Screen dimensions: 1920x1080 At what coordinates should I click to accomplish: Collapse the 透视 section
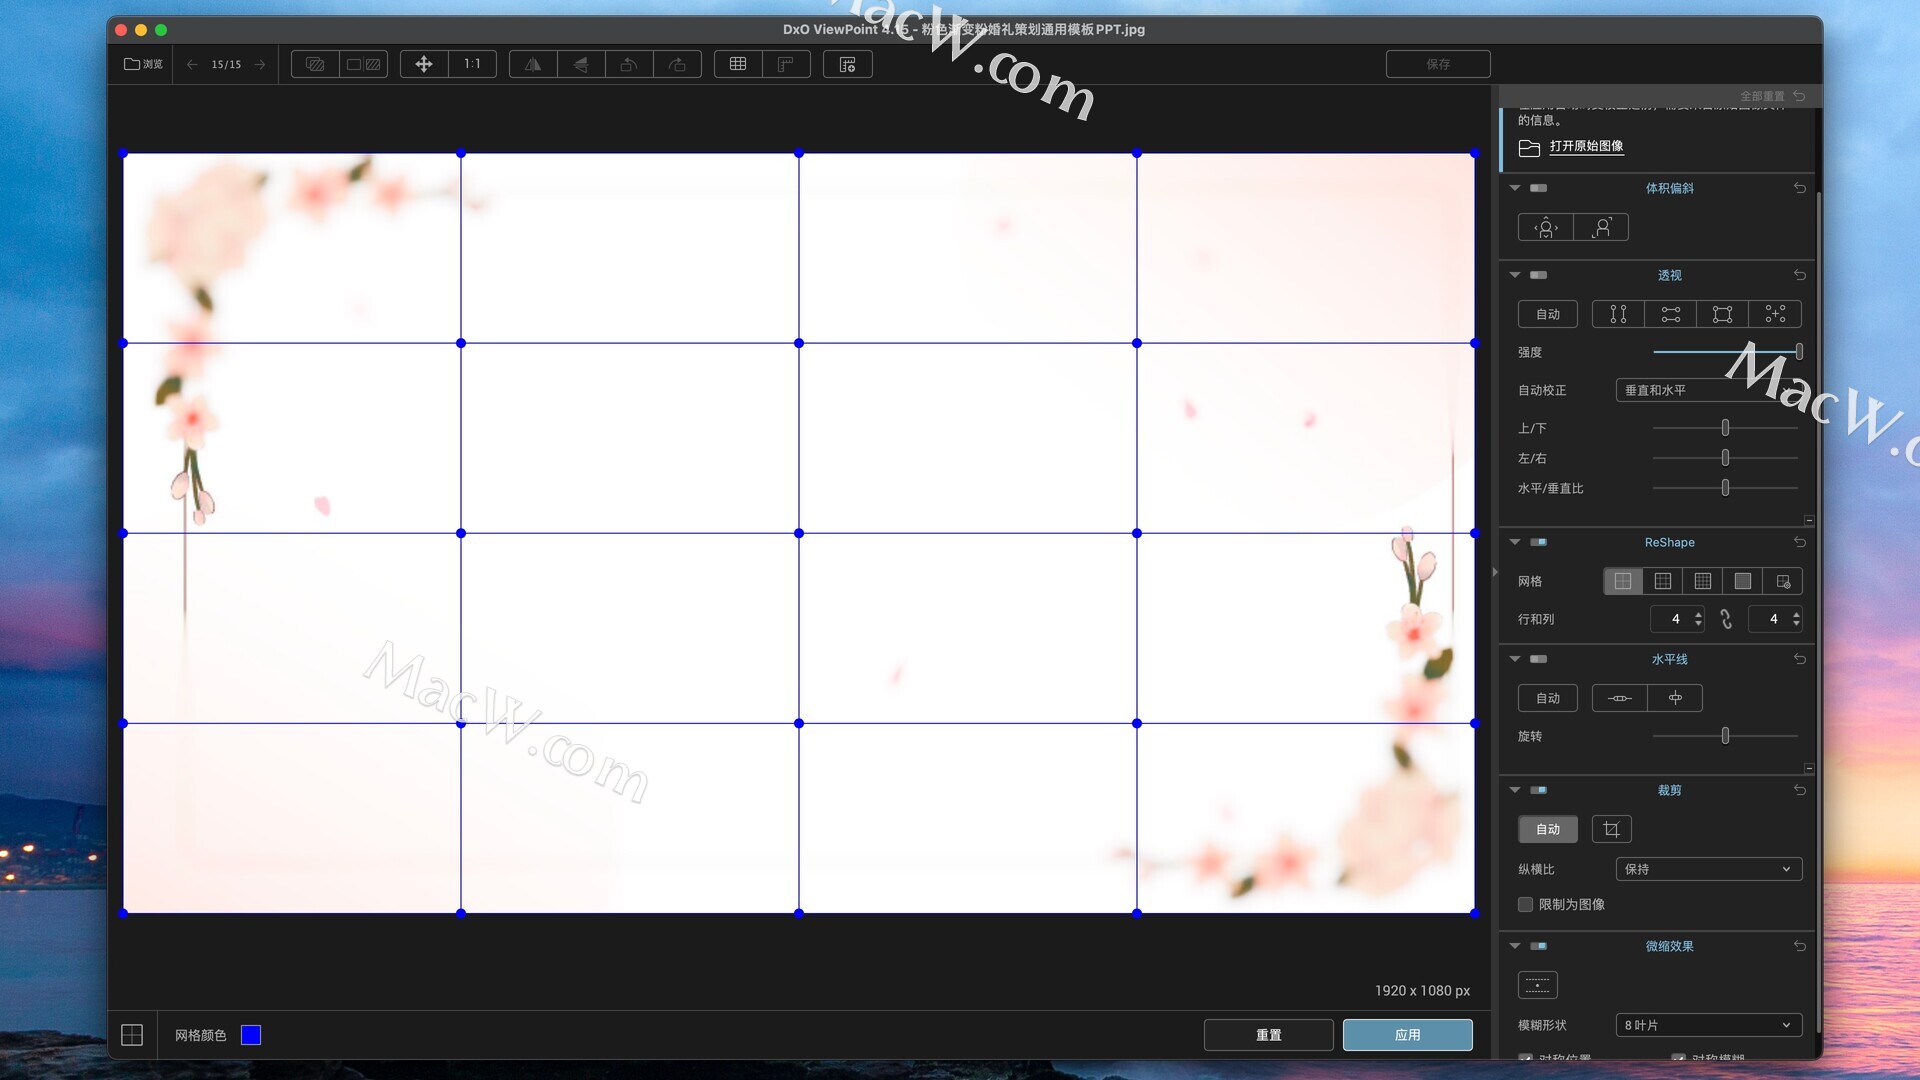1515,275
